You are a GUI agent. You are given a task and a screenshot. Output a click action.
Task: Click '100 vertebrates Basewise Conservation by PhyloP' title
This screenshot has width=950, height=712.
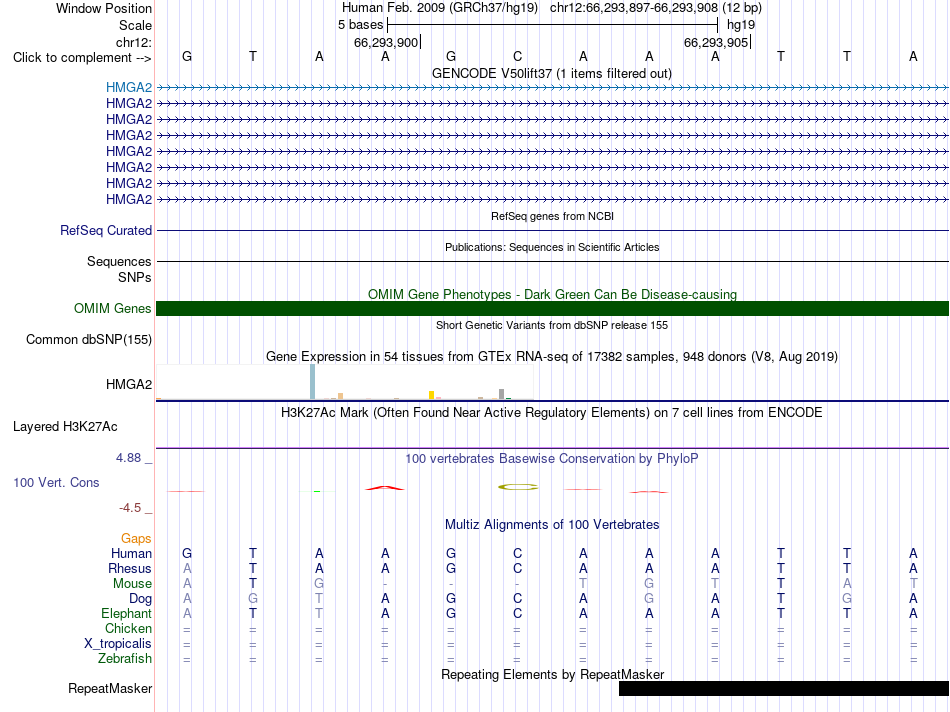point(552,459)
